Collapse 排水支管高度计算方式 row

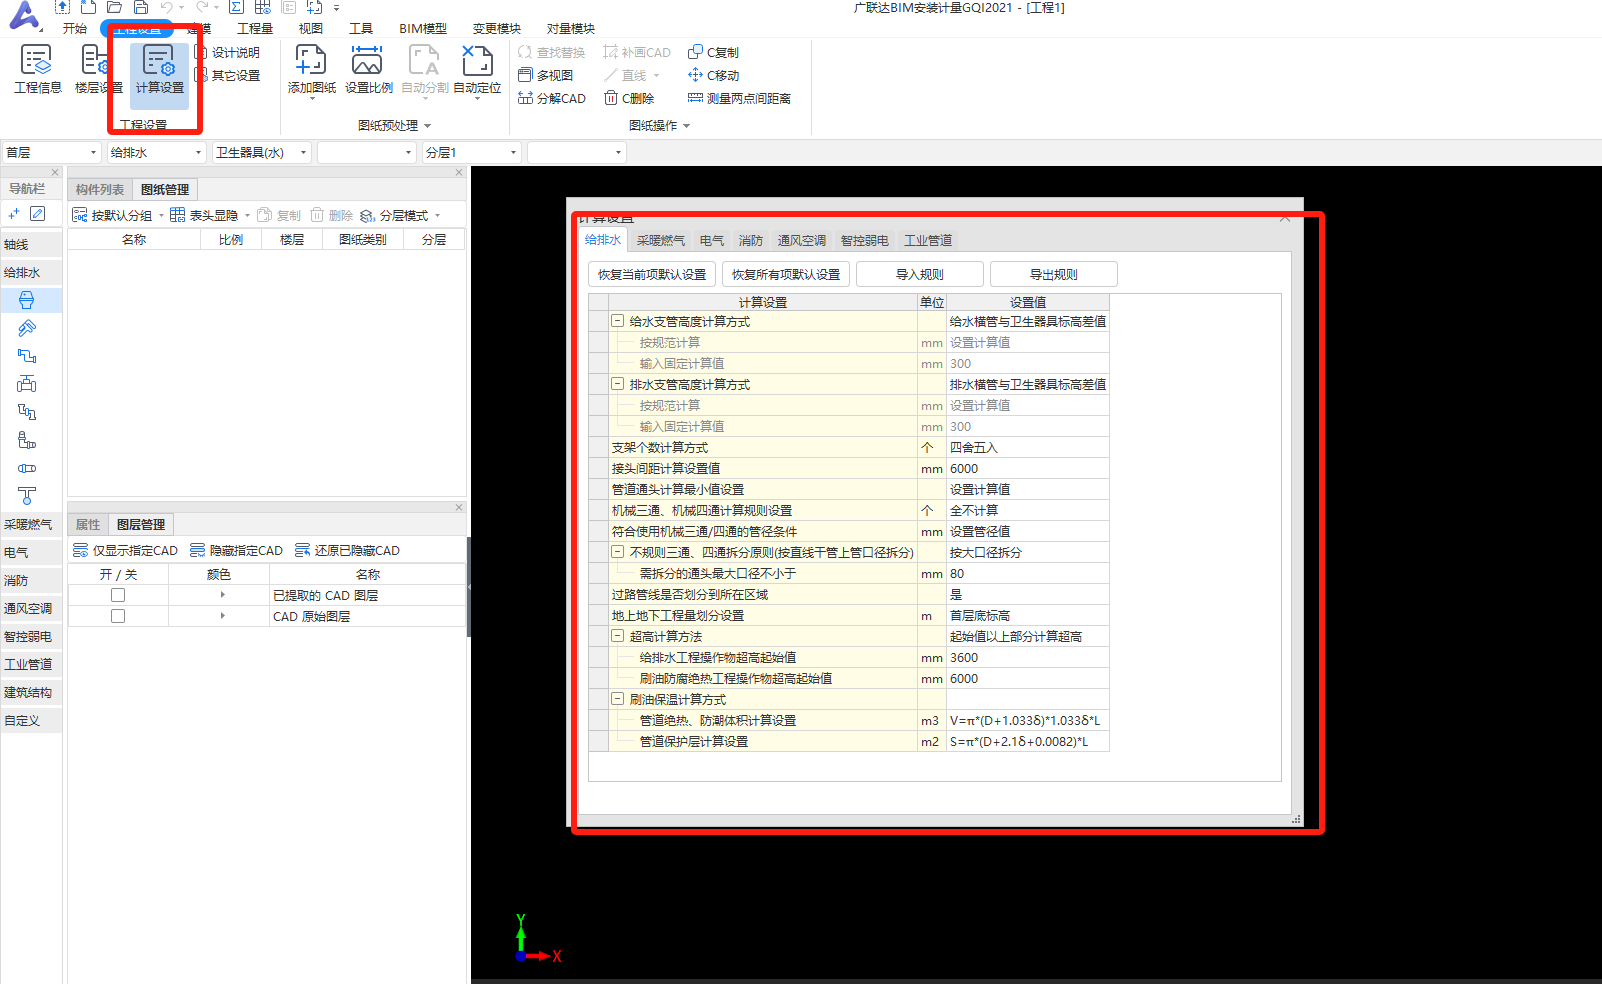(x=618, y=384)
